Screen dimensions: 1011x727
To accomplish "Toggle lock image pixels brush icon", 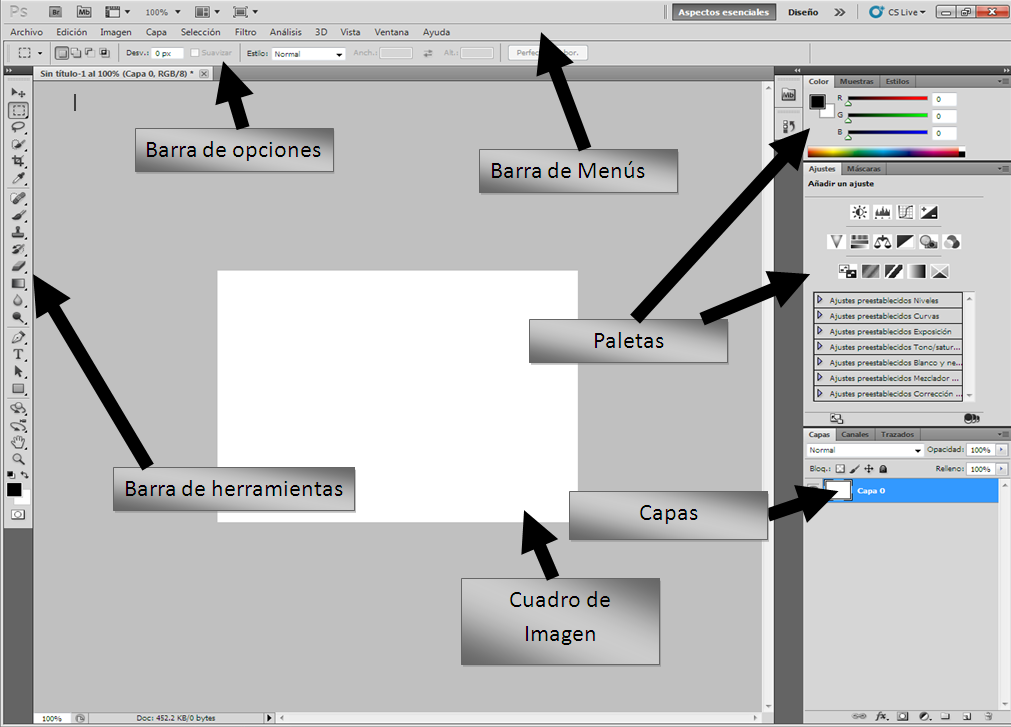I will pyautogui.click(x=854, y=469).
